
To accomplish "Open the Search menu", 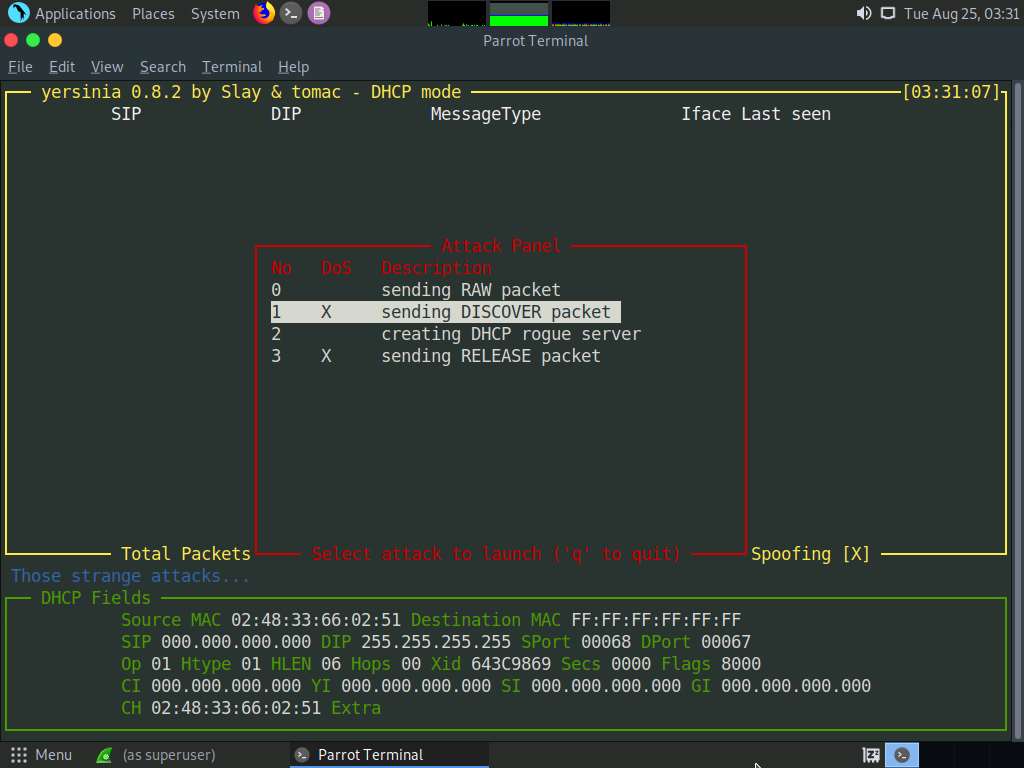I will (x=163, y=67).
